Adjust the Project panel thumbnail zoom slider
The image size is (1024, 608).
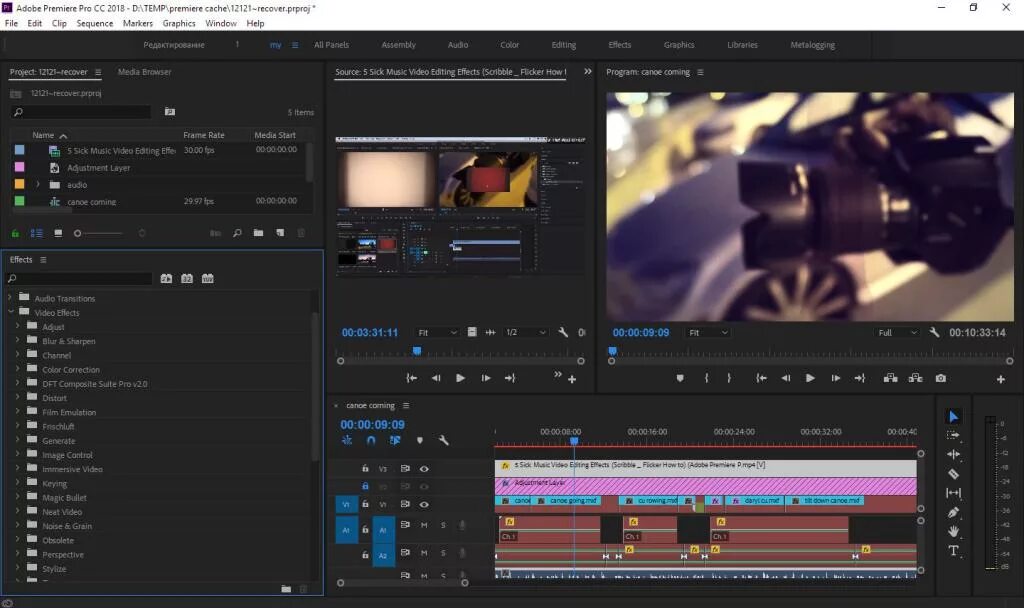tap(98, 233)
